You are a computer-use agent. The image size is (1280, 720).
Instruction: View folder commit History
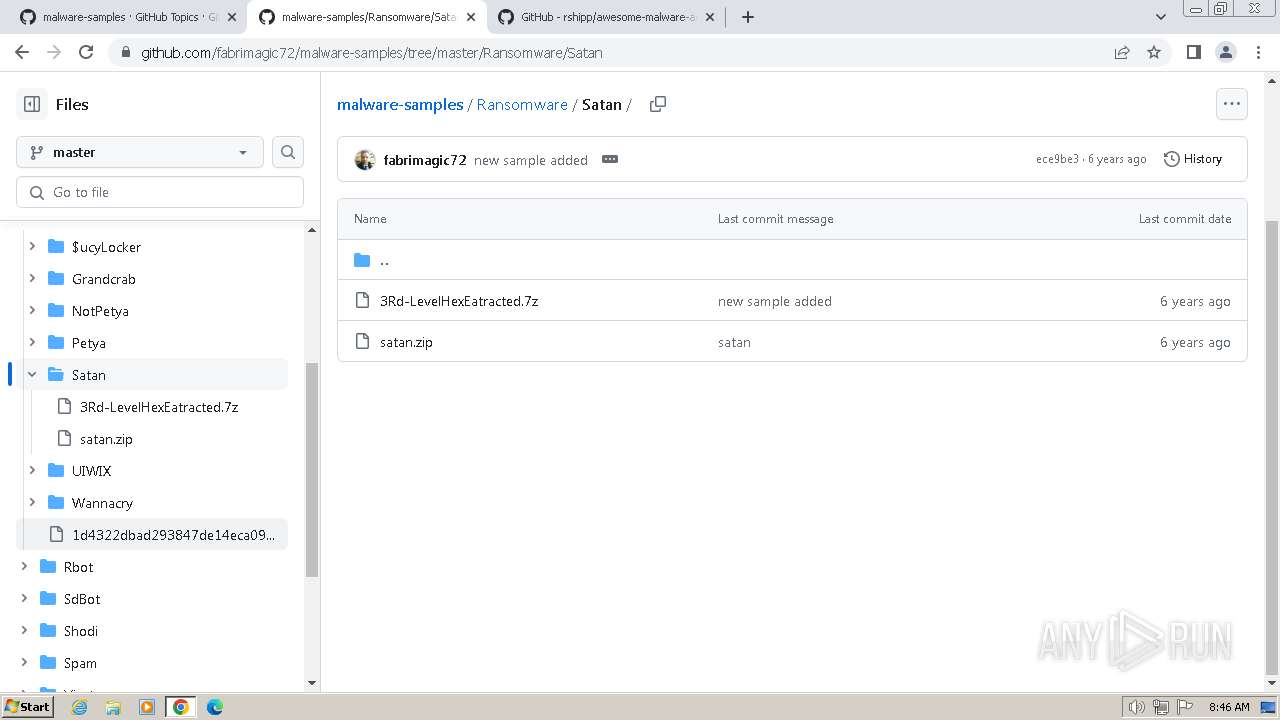(x=1193, y=159)
